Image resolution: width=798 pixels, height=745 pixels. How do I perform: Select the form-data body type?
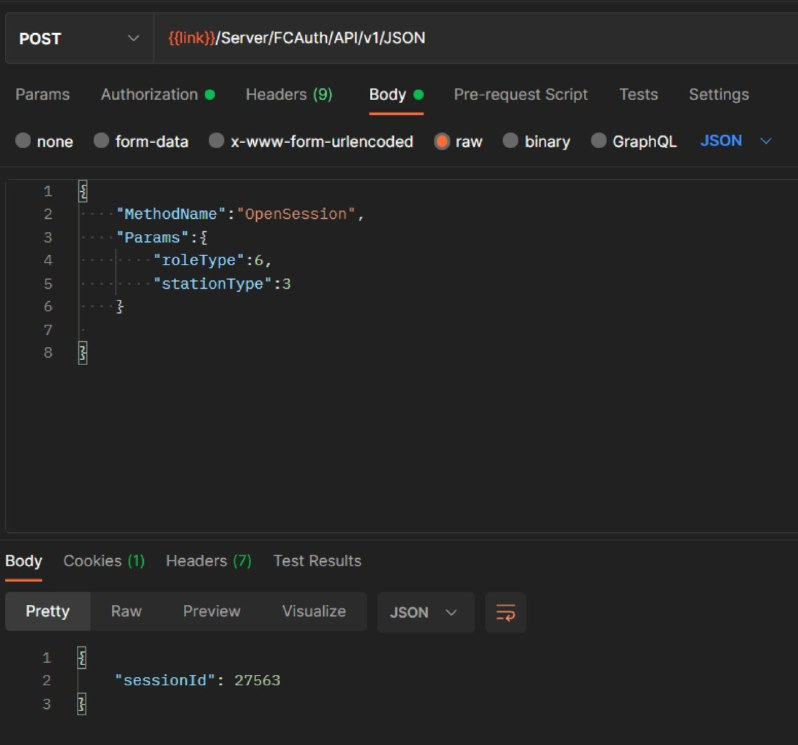click(x=141, y=141)
